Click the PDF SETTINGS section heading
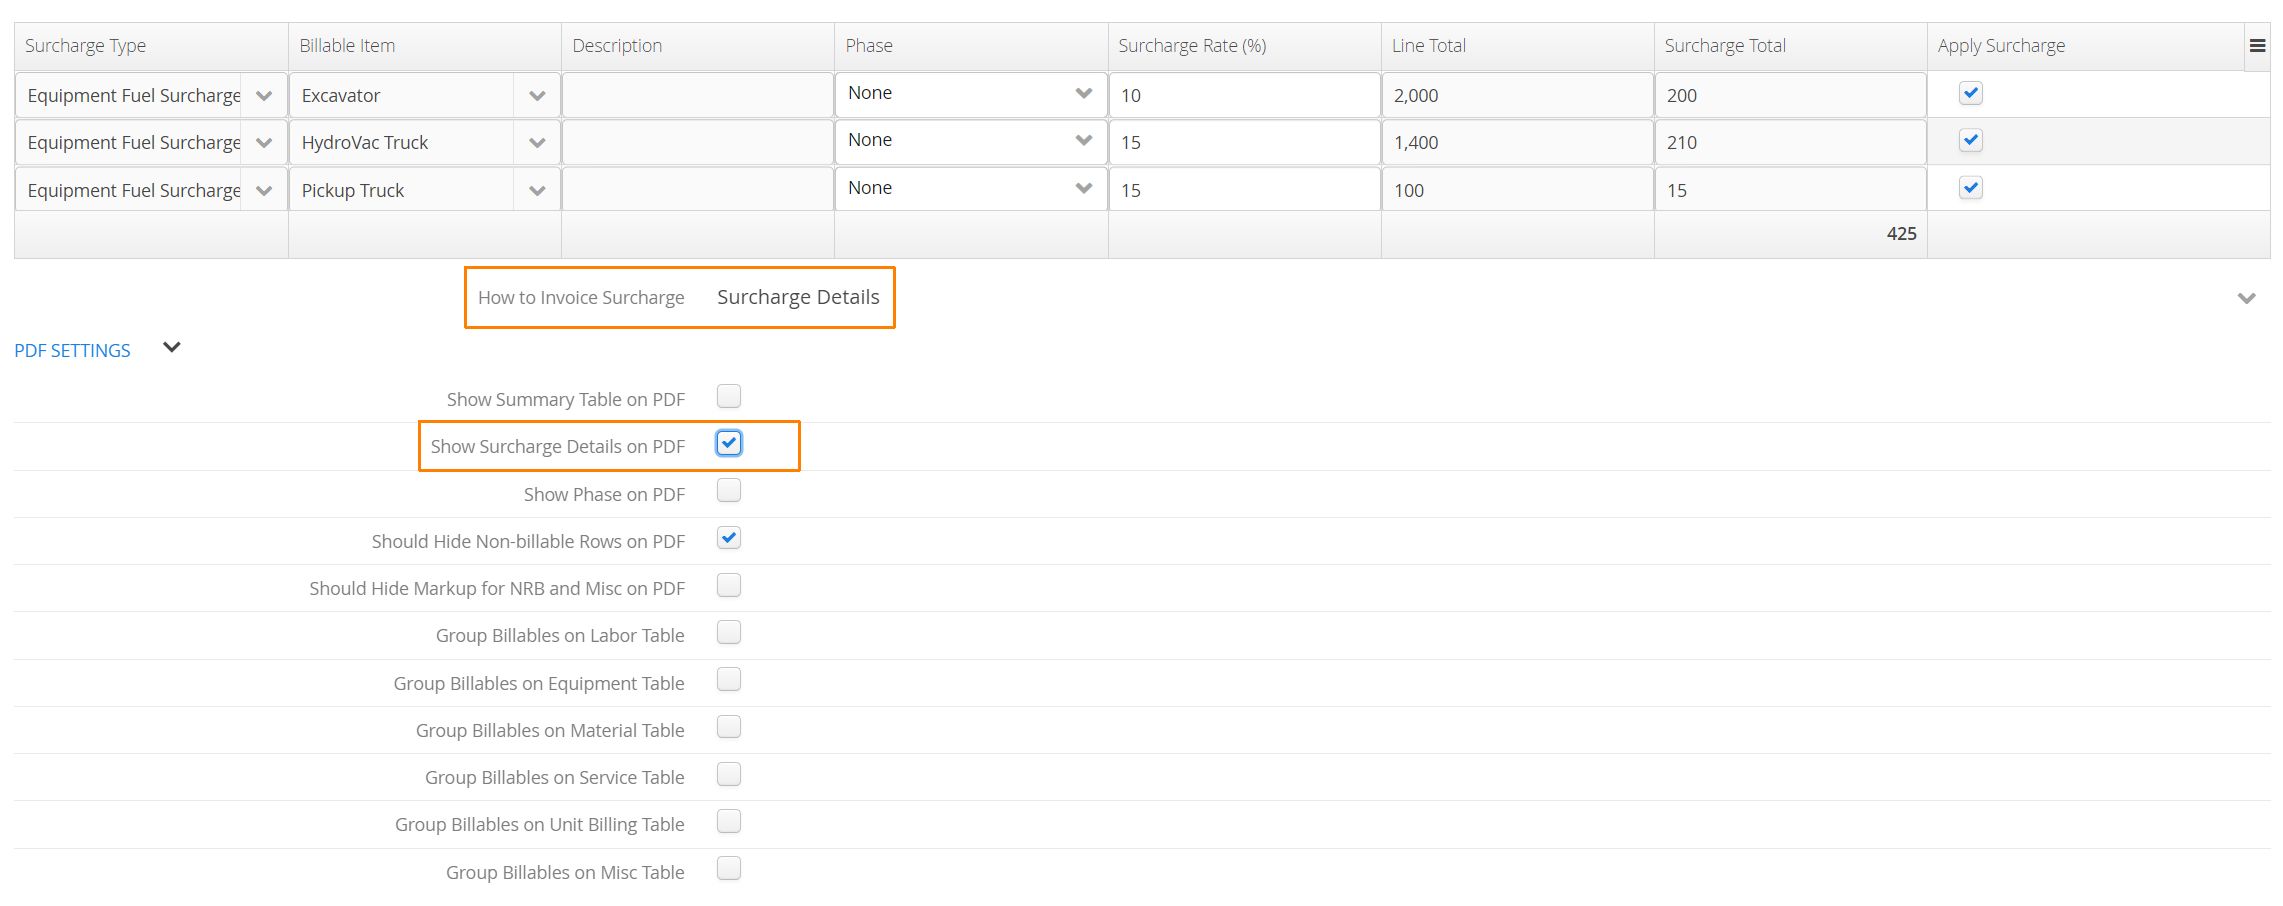This screenshot has height=906, width=2283. [x=72, y=351]
